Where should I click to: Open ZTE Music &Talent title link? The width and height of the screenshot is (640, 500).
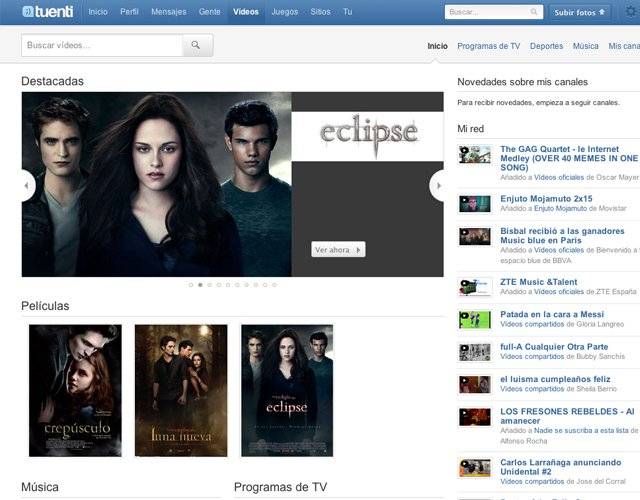[539, 282]
